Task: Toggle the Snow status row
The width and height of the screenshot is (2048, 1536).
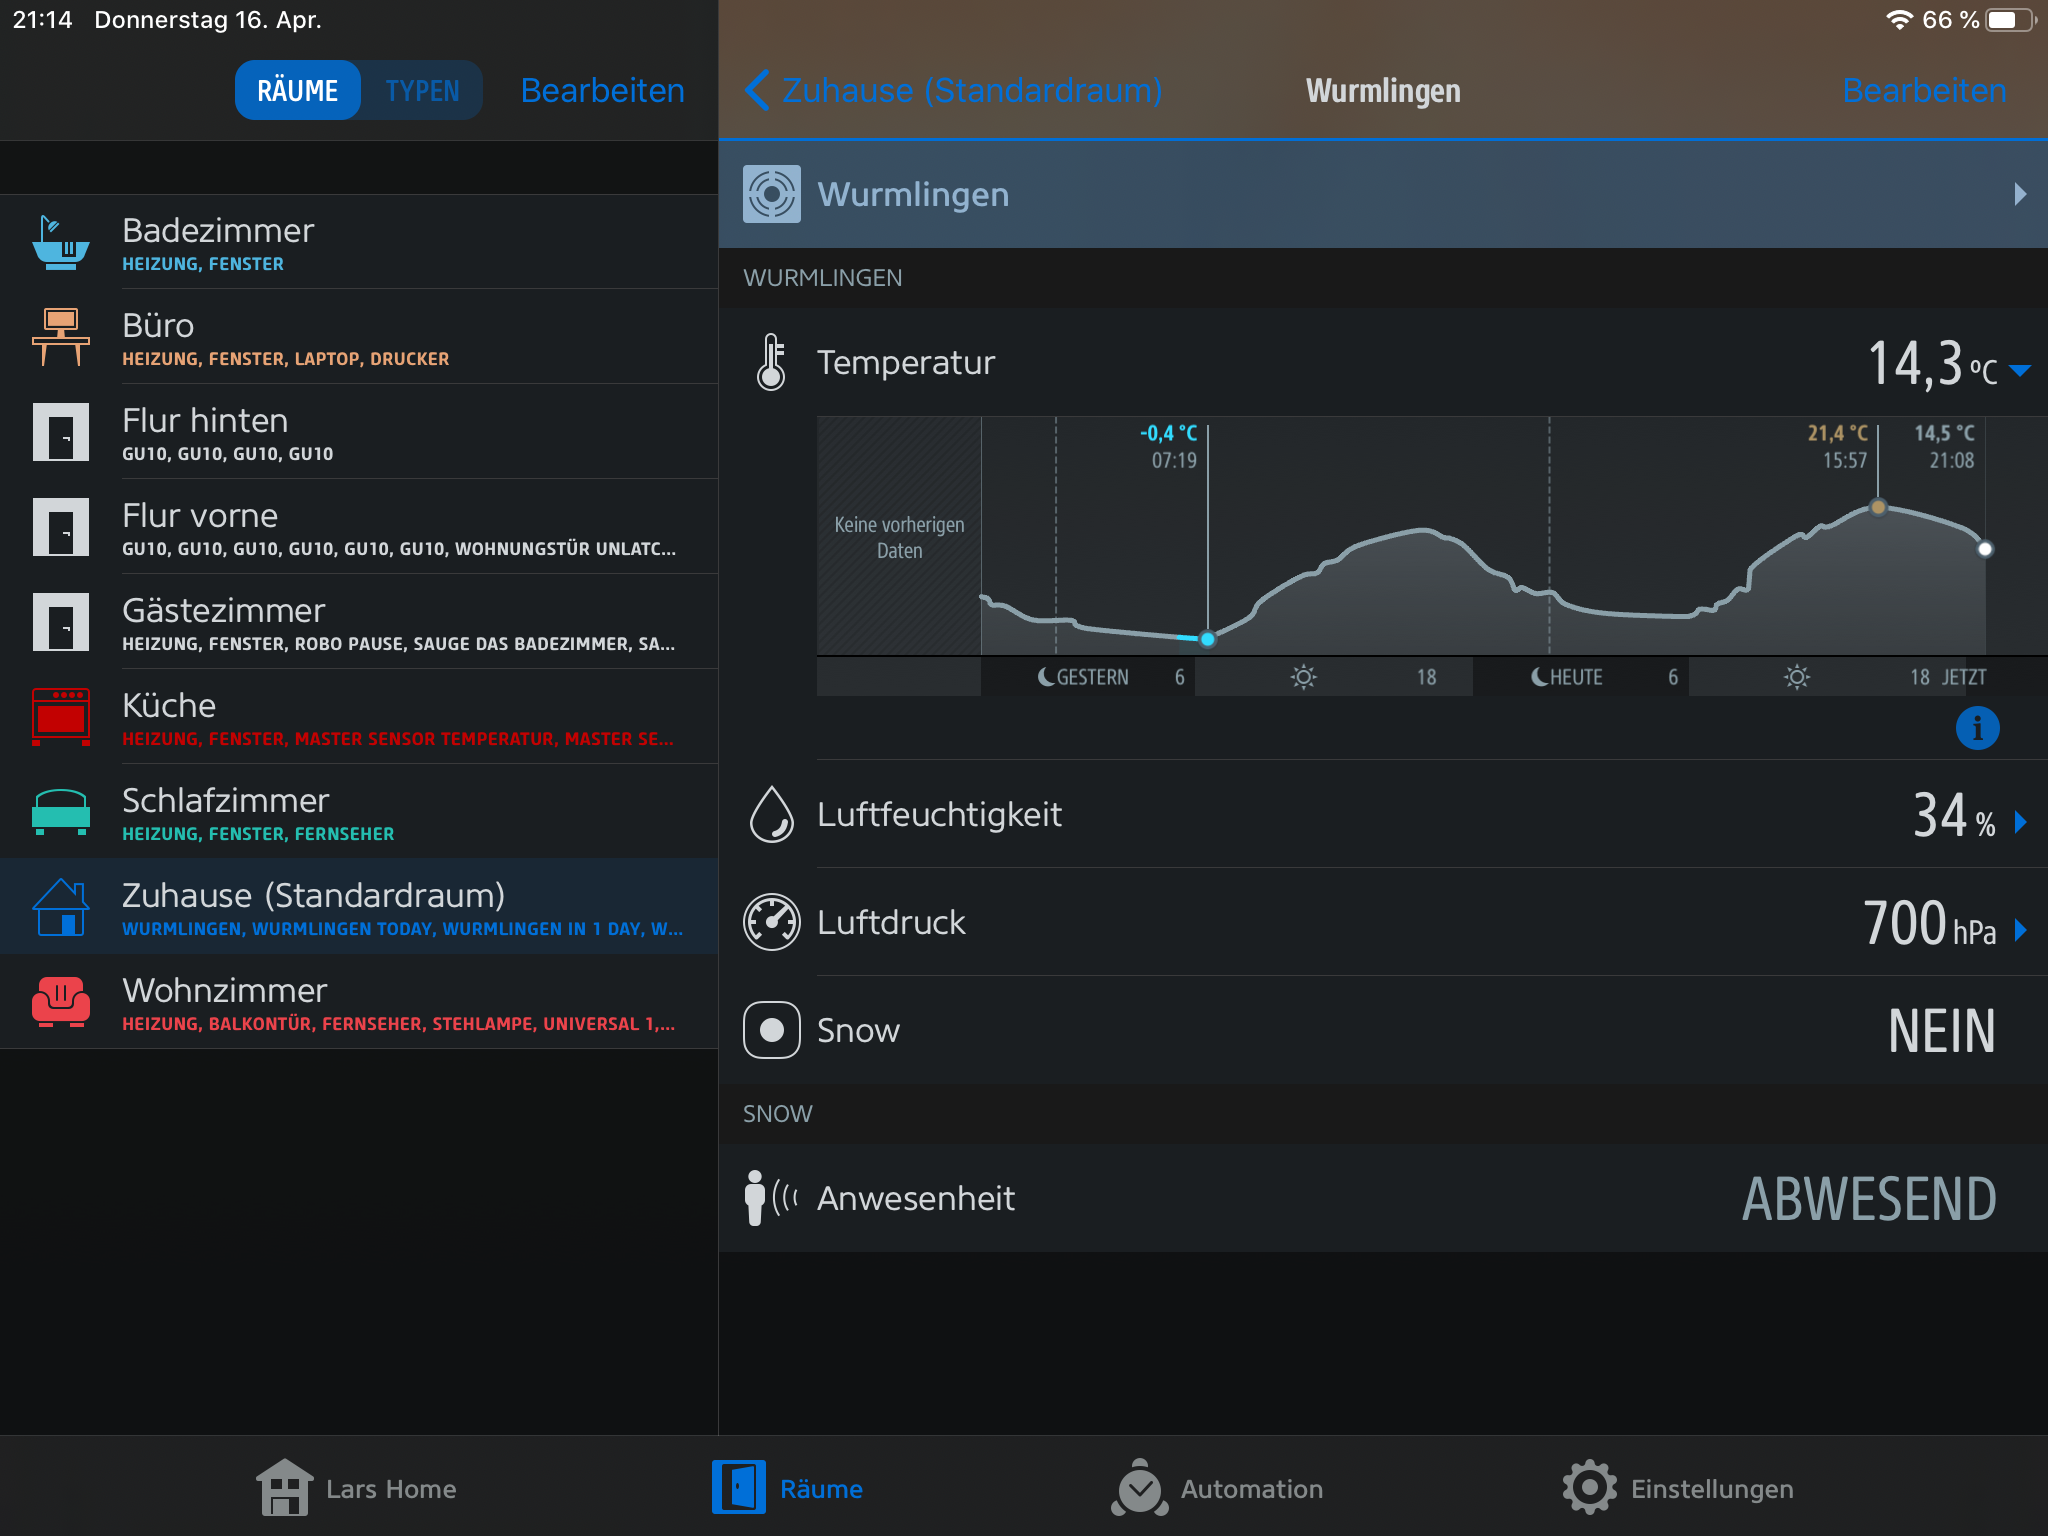Action: [1380, 1030]
